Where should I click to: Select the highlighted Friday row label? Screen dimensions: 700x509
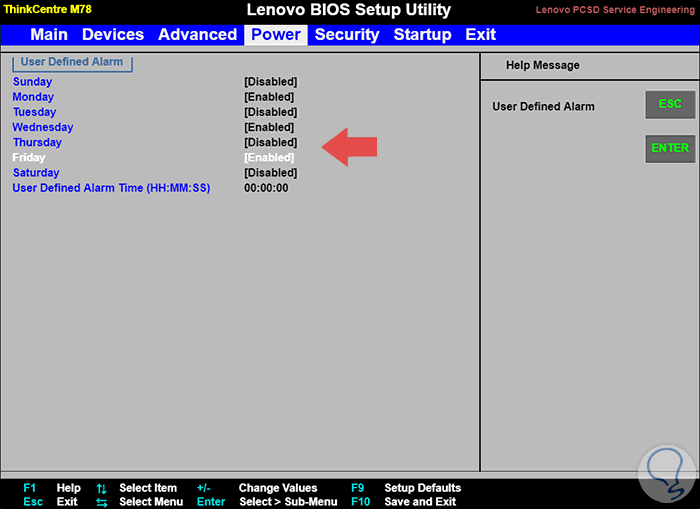point(29,158)
